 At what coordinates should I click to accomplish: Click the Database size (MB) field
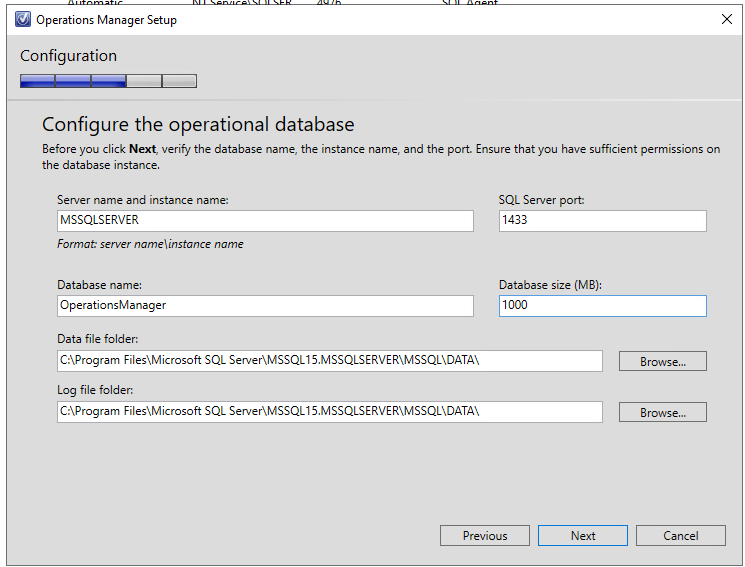[602, 306]
